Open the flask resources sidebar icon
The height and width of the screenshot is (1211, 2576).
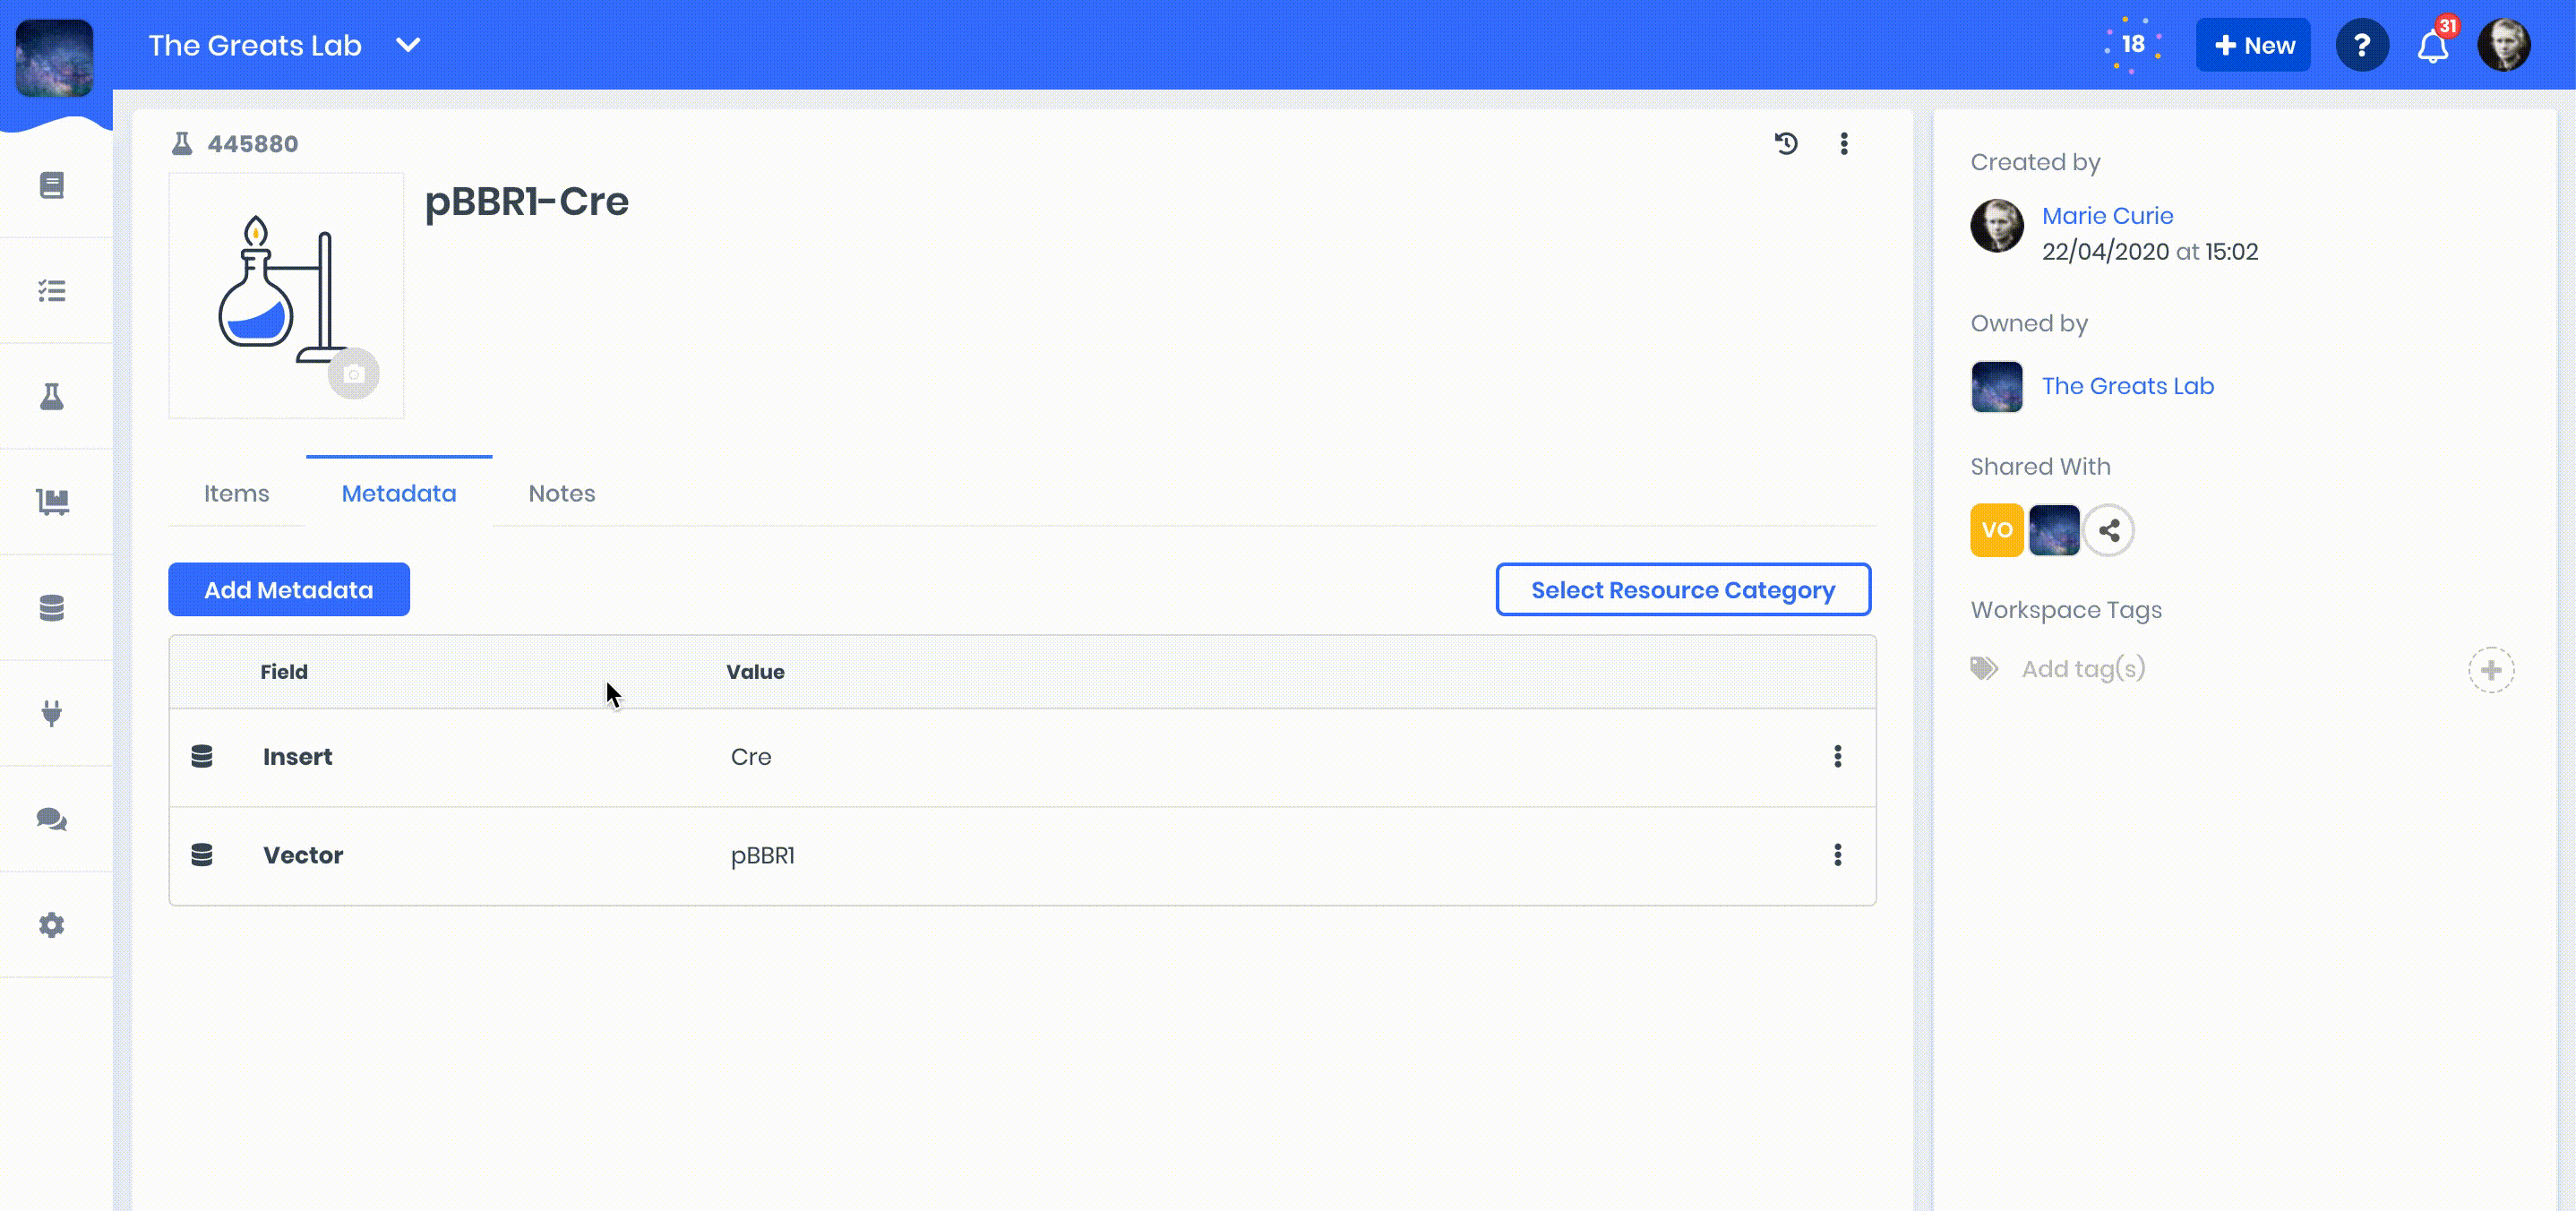tap(52, 397)
